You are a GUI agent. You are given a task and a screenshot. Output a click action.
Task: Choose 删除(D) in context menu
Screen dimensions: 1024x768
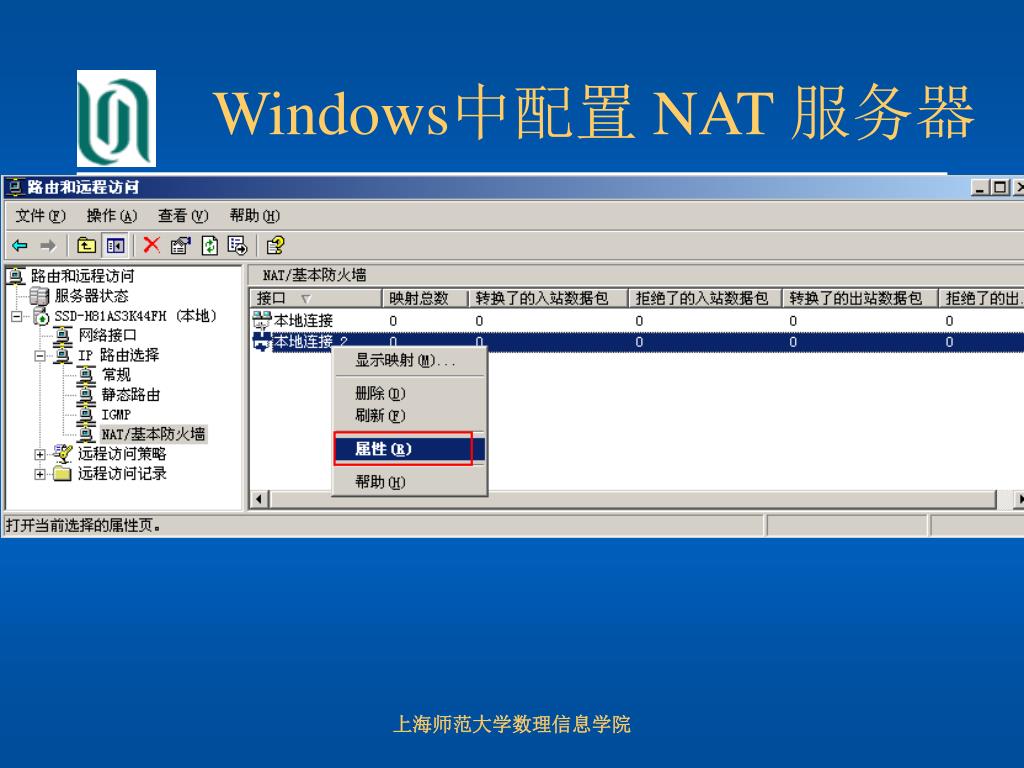pyautogui.click(x=409, y=393)
